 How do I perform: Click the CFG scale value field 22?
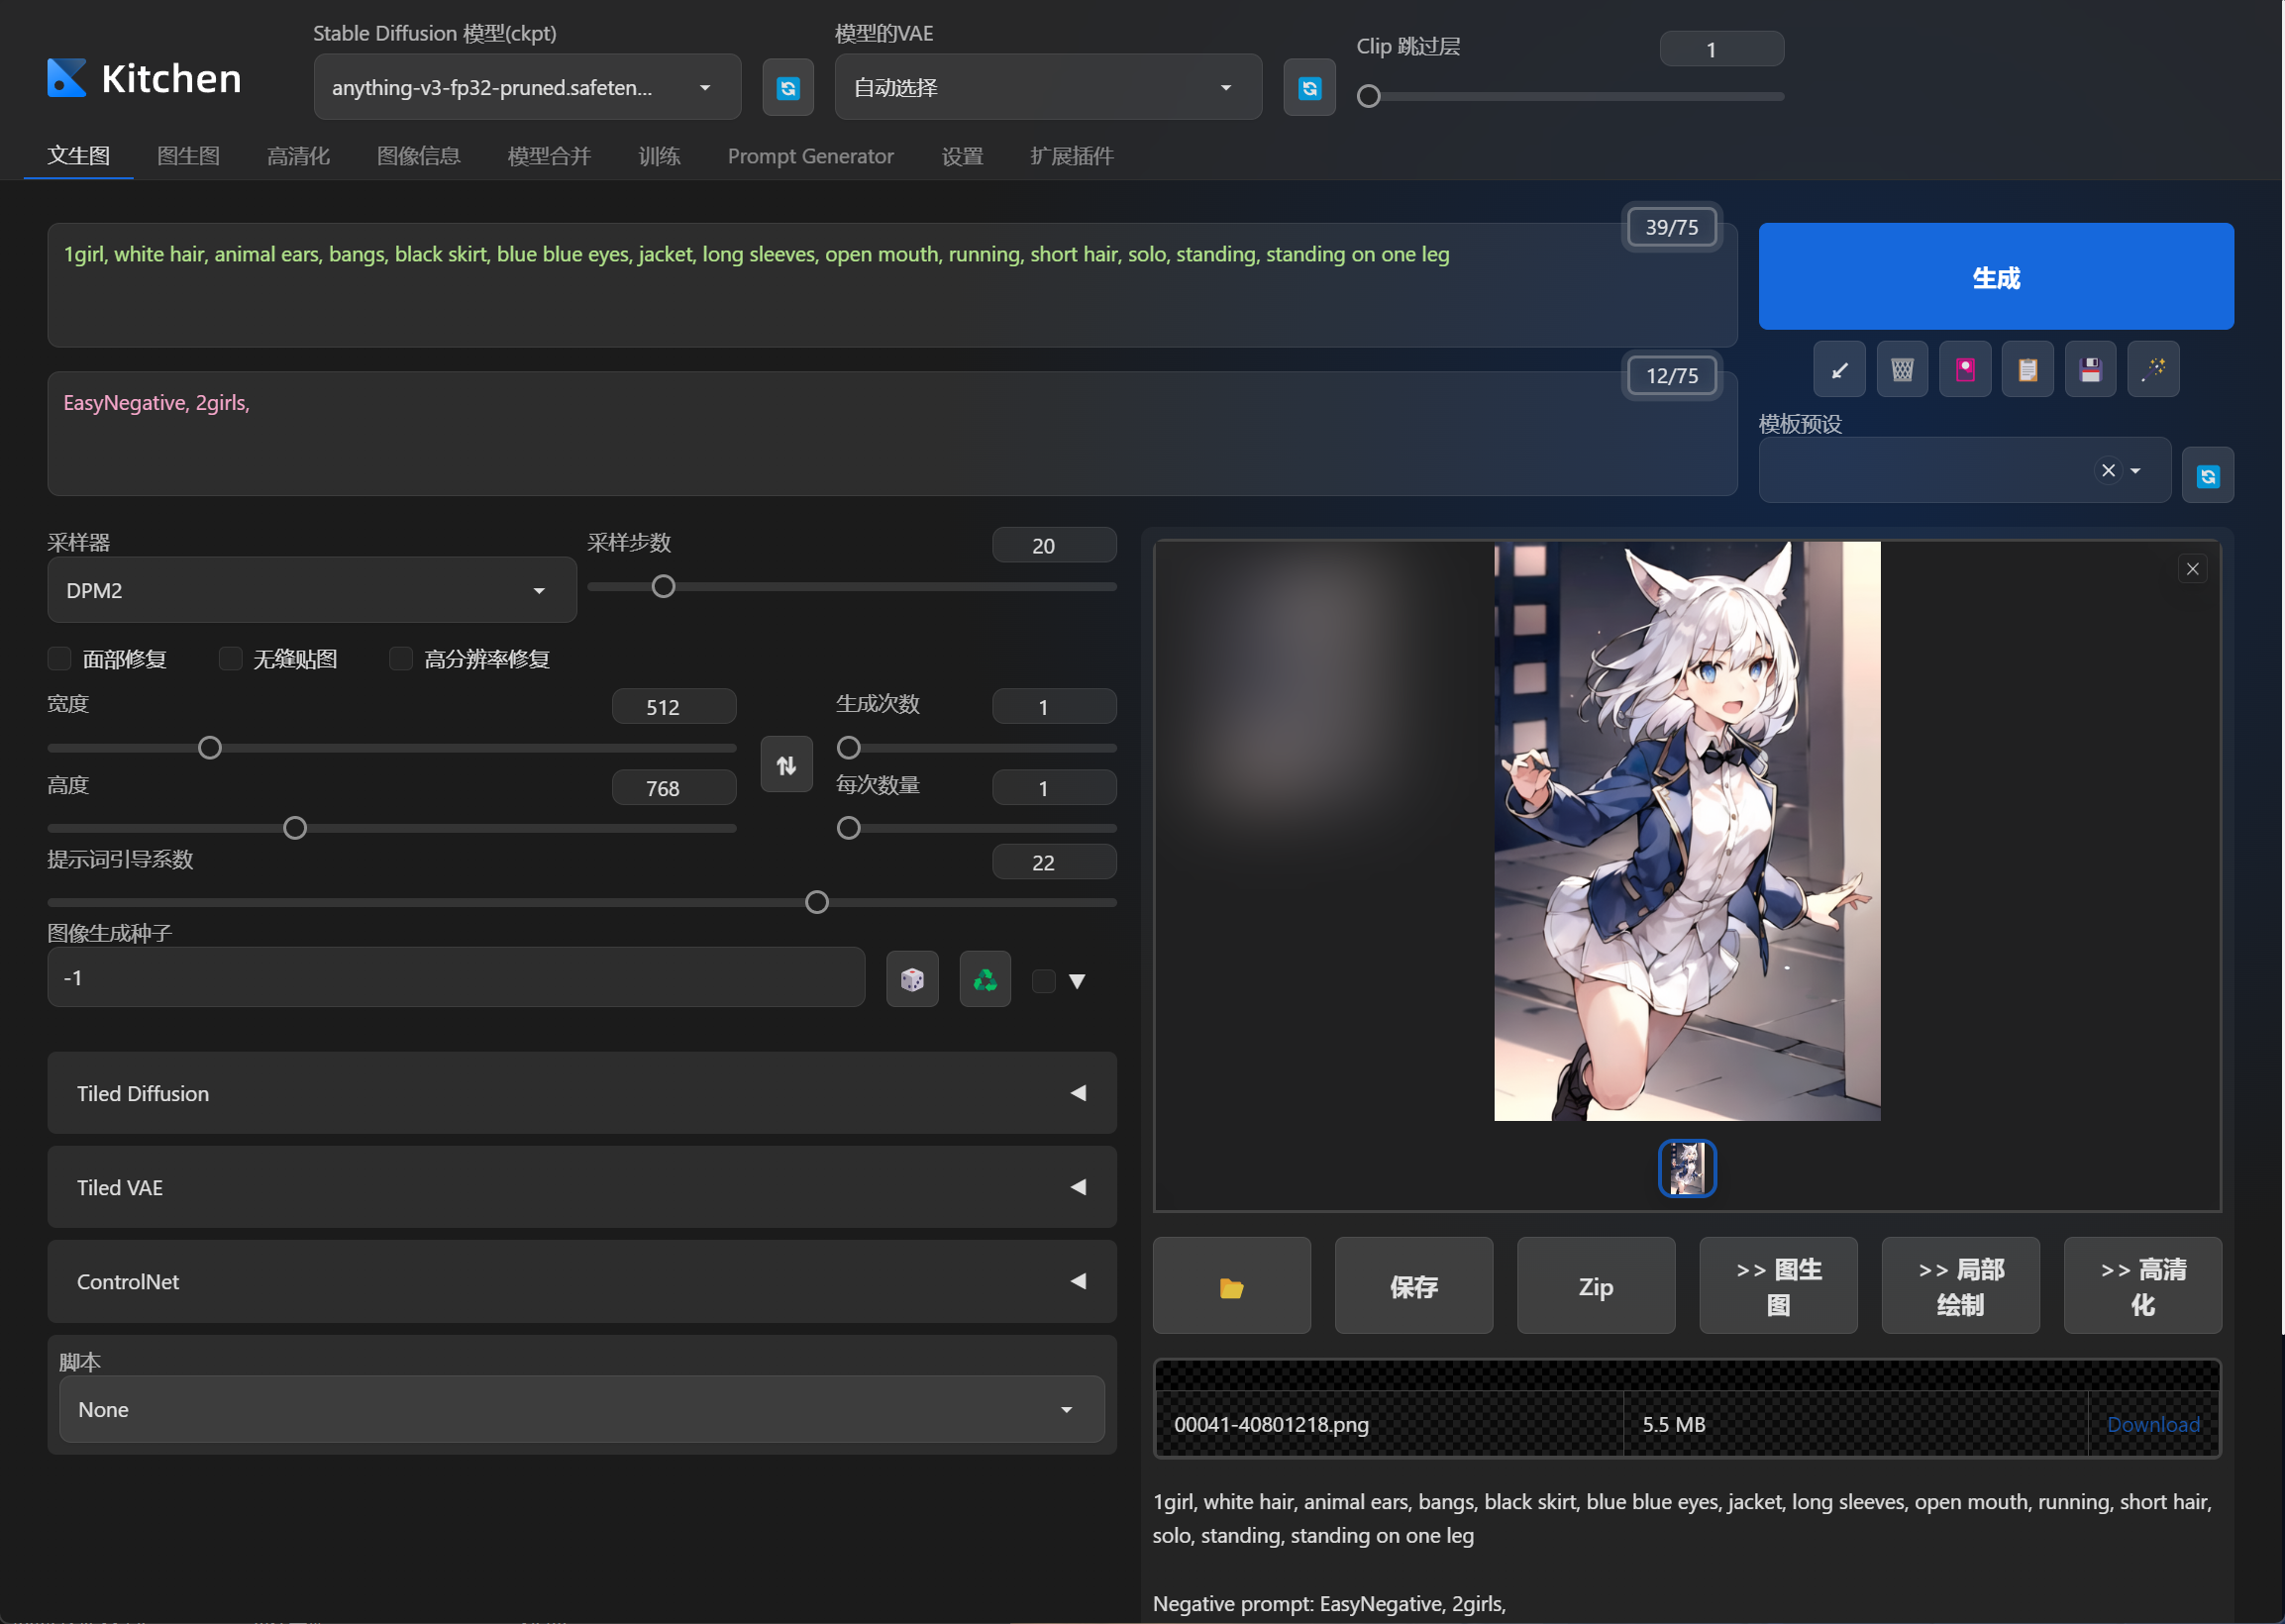point(1054,862)
